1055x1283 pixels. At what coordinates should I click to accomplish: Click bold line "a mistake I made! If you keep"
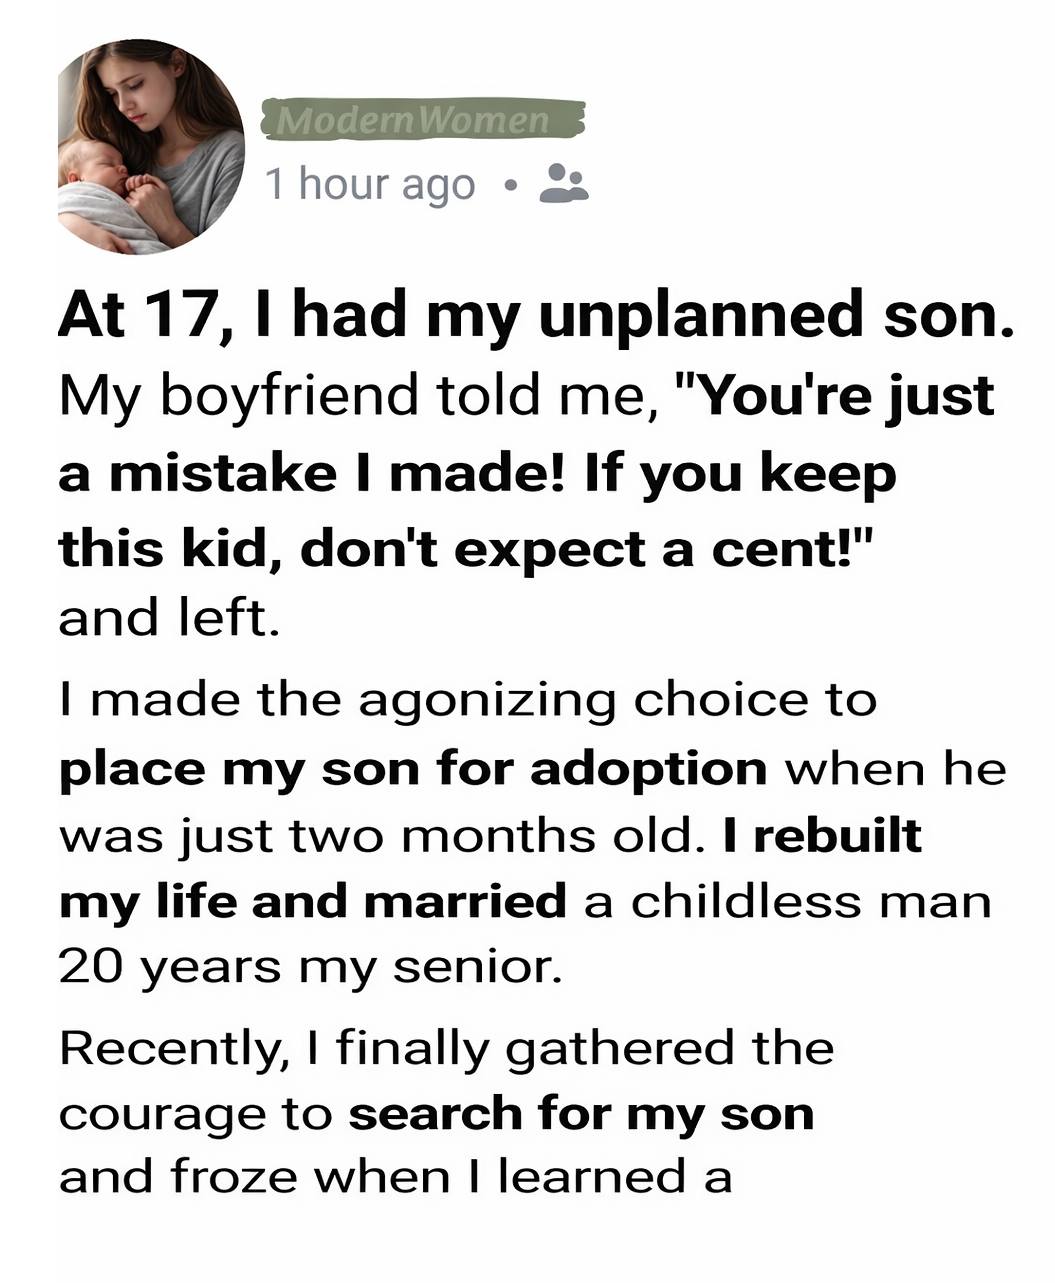coord(477,472)
